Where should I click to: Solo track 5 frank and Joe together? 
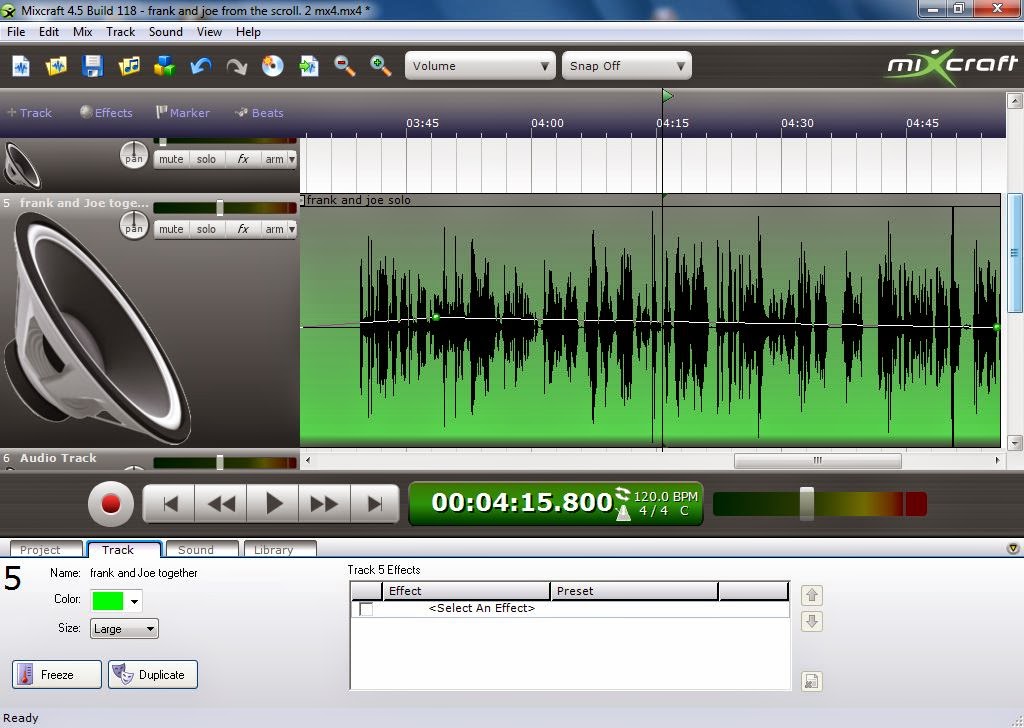click(206, 229)
